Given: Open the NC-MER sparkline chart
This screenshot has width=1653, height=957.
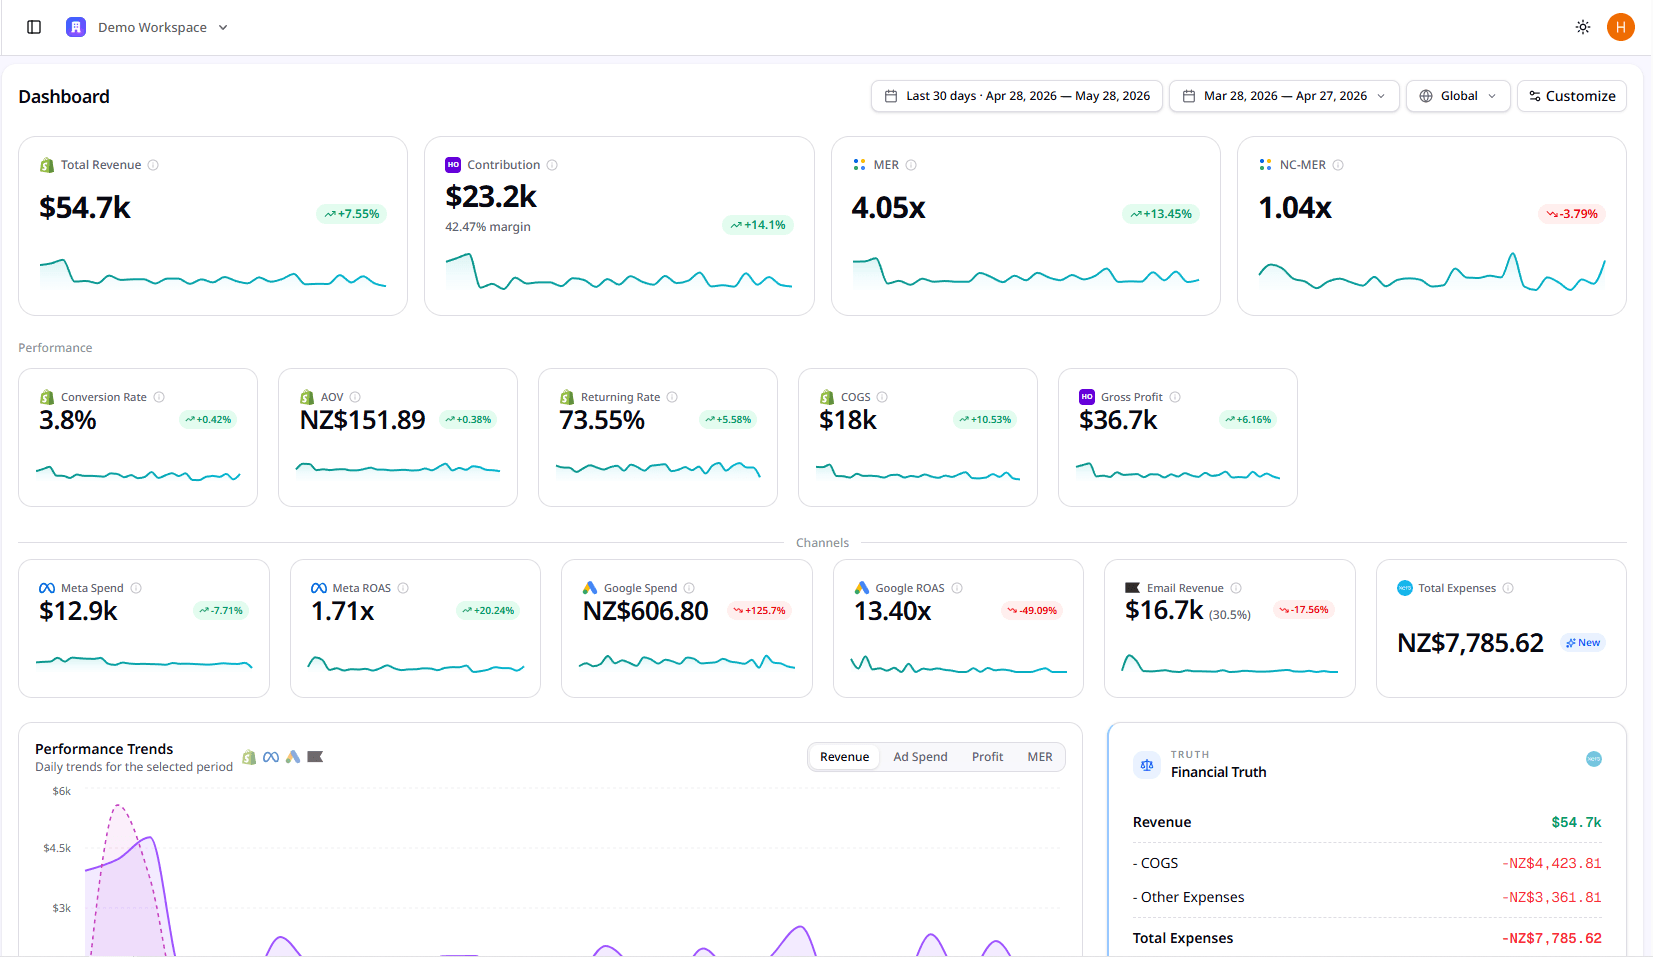Looking at the screenshot, I should (x=1432, y=271).
